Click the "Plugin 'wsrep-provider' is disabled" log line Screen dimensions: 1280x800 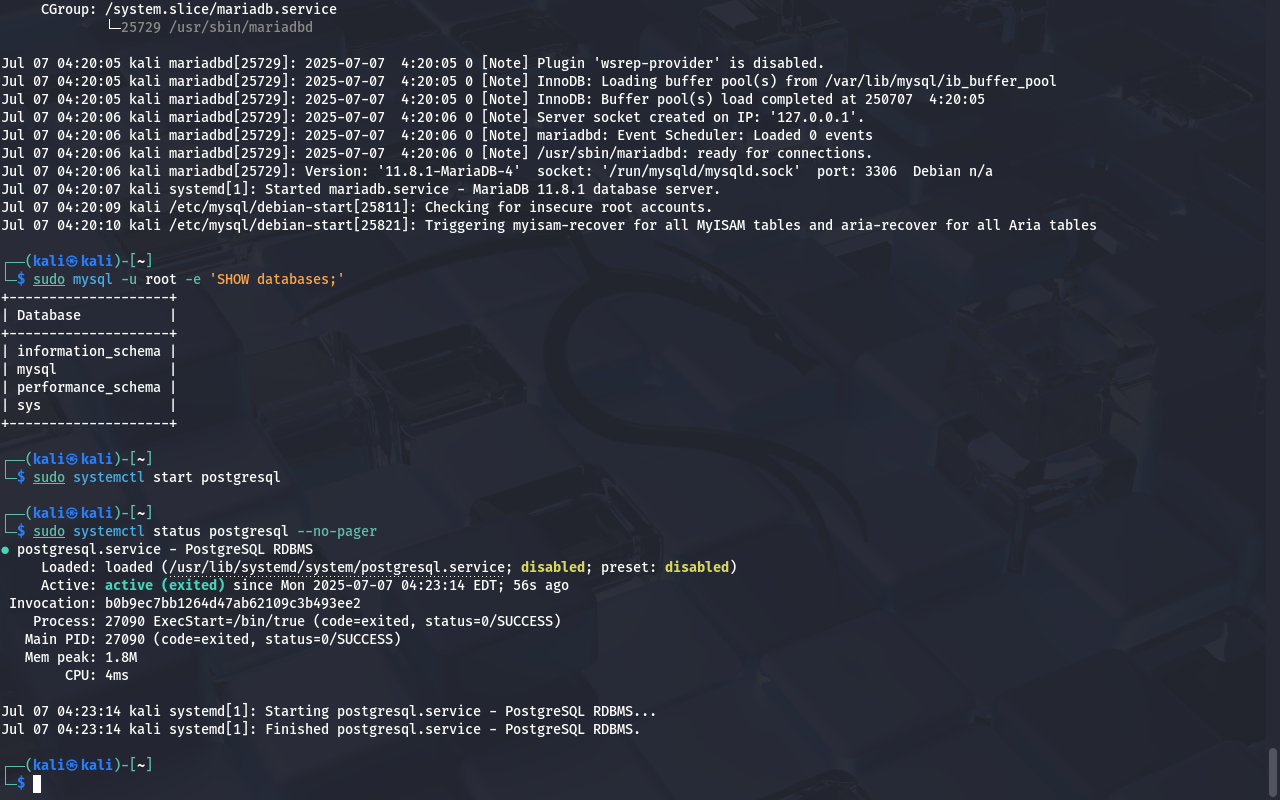point(413,63)
